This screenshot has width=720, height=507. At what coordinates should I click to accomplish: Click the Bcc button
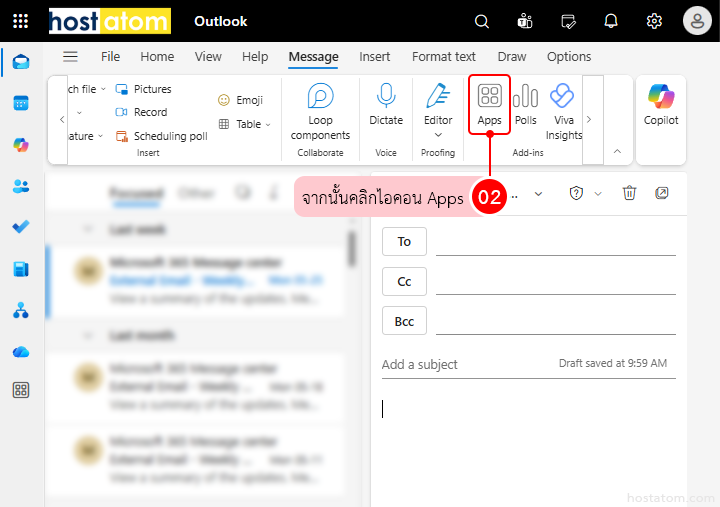pyautogui.click(x=404, y=321)
